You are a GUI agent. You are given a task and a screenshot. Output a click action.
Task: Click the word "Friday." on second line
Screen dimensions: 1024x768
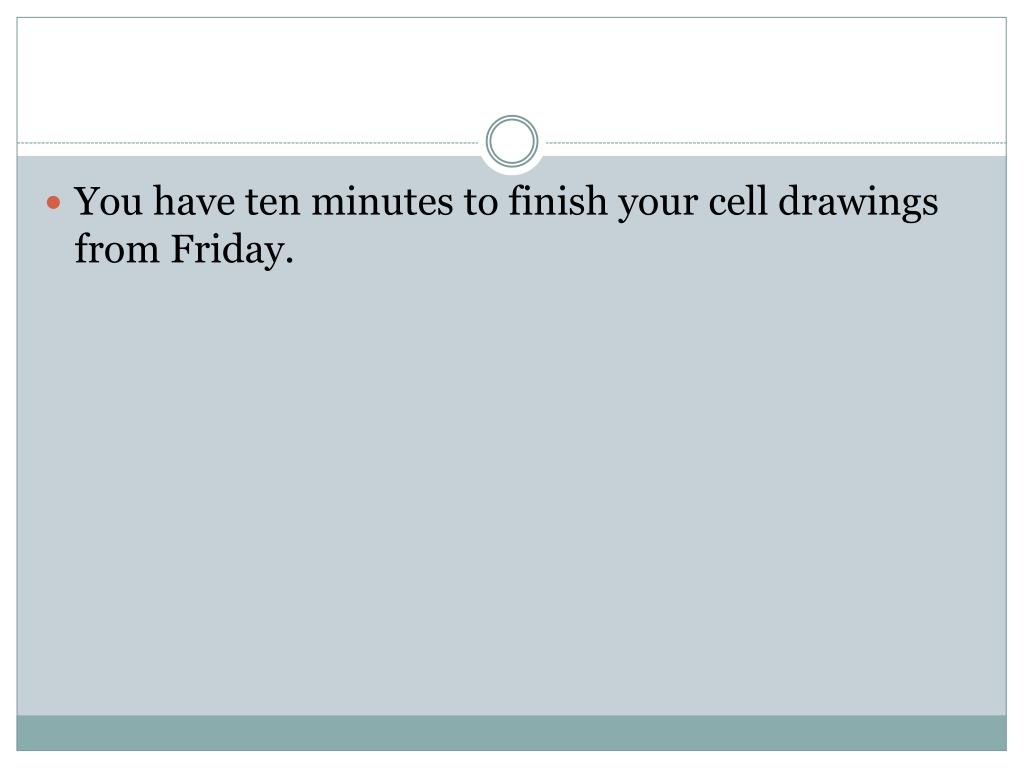tap(232, 251)
